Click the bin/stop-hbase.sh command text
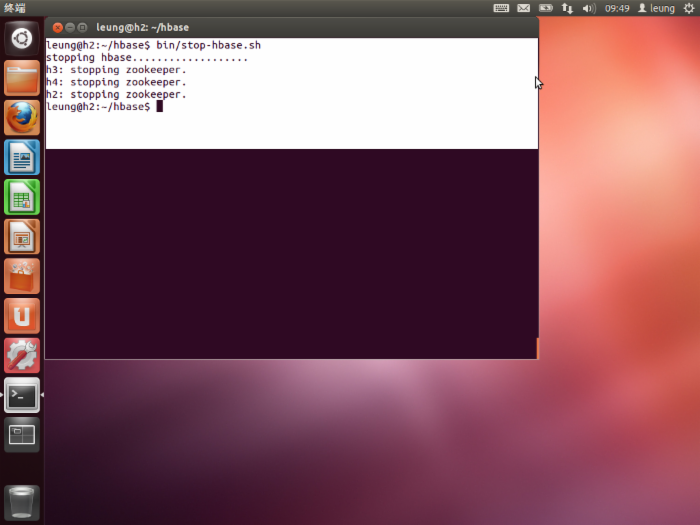 208,45
